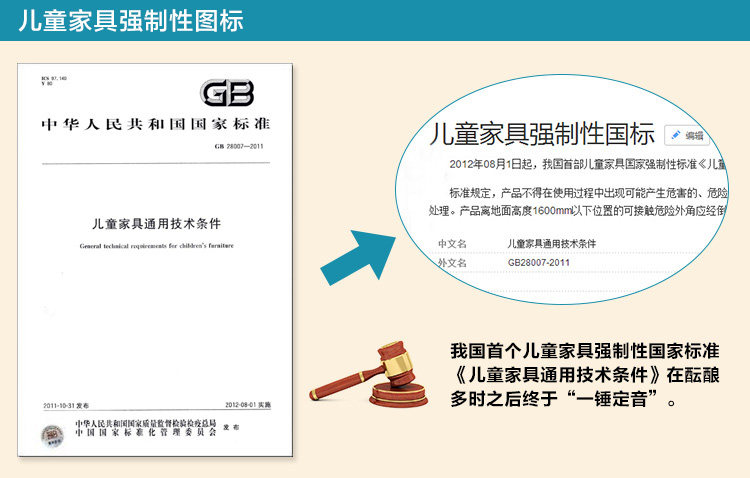Click the date 2012-08-01 实施
The width and height of the screenshot is (750, 478).
[x=248, y=405]
